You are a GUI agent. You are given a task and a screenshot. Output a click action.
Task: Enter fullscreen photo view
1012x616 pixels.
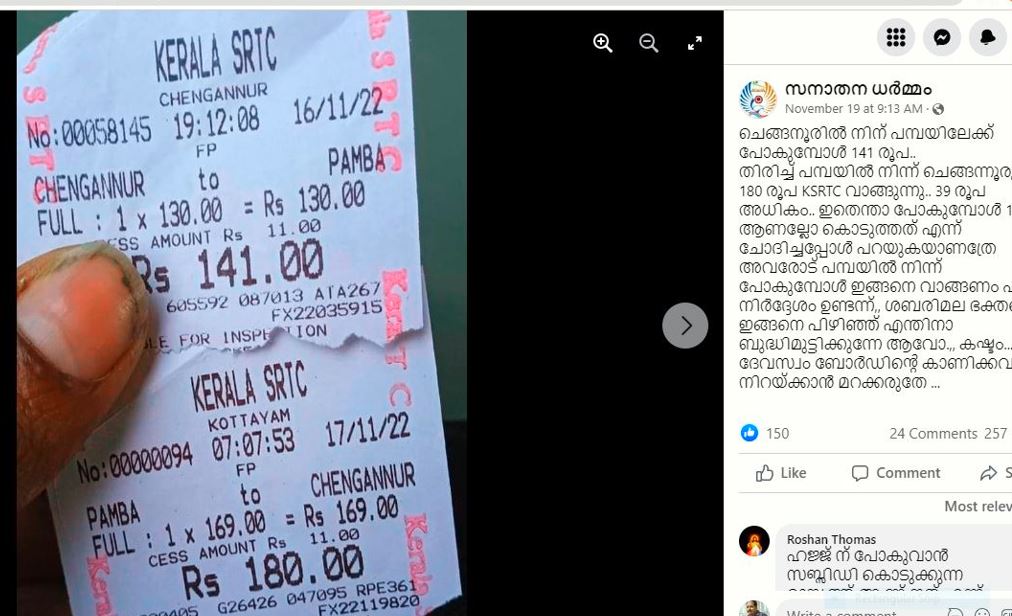[695, 43]
